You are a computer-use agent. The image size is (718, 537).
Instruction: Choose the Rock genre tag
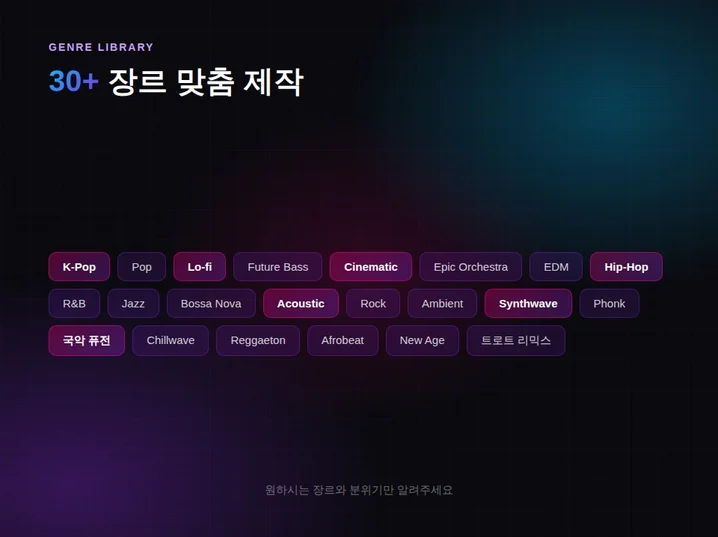pyautogui.click(x=373, y=304)
